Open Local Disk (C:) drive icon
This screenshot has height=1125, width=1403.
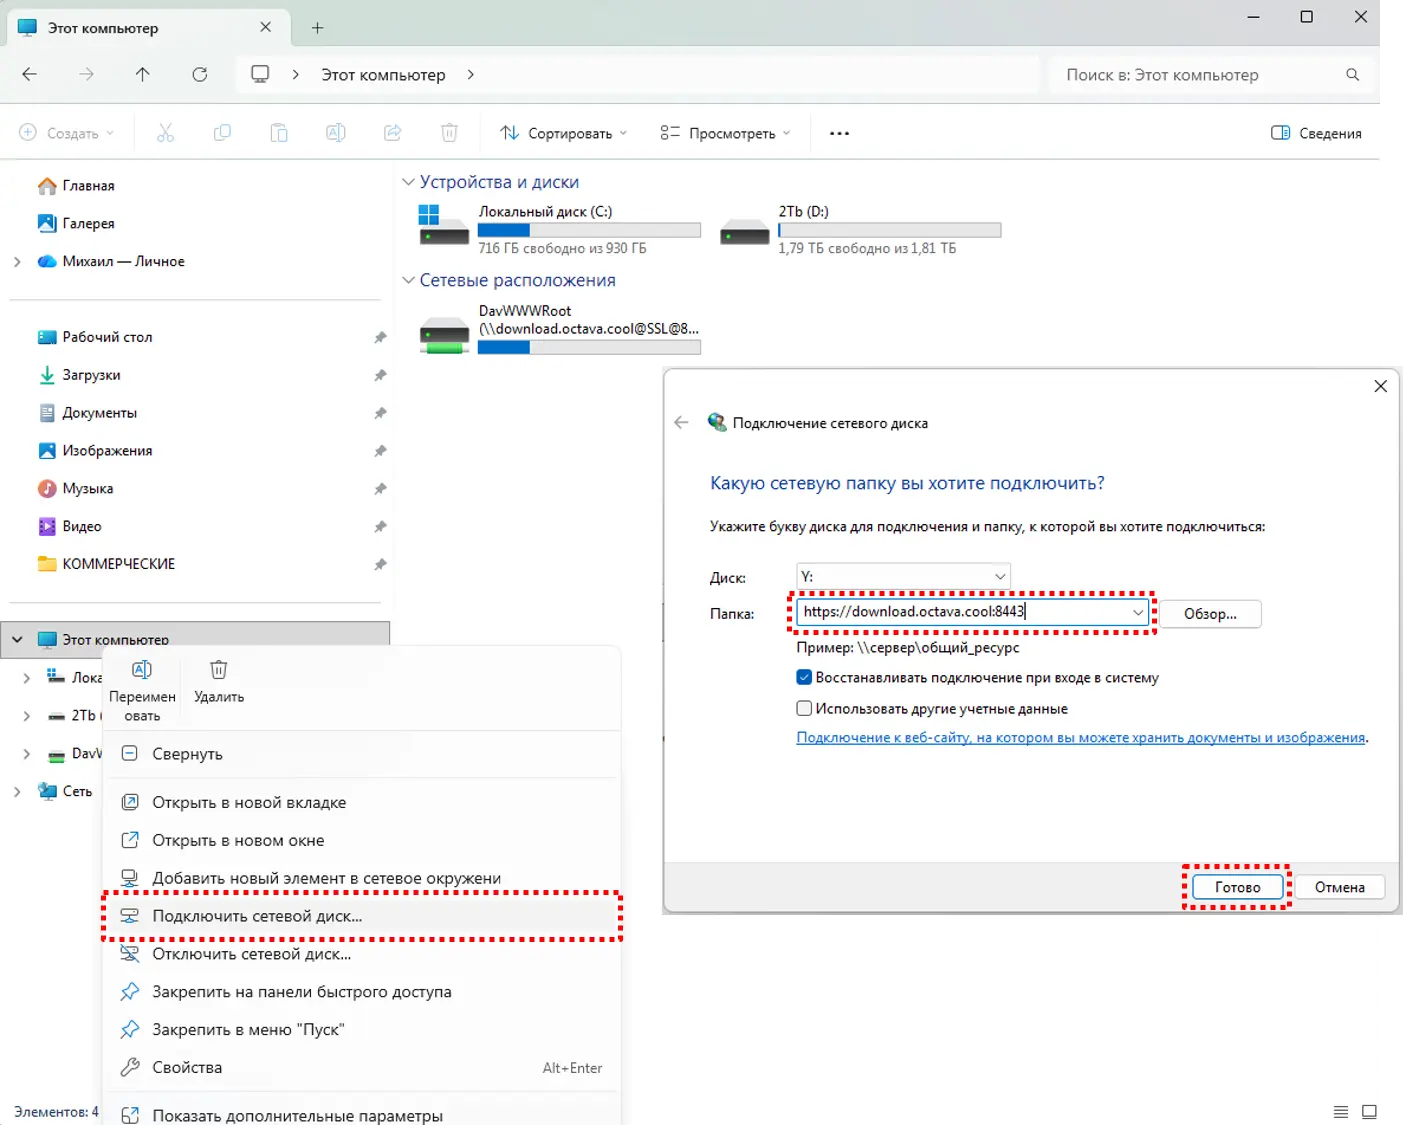coord(444,228)
